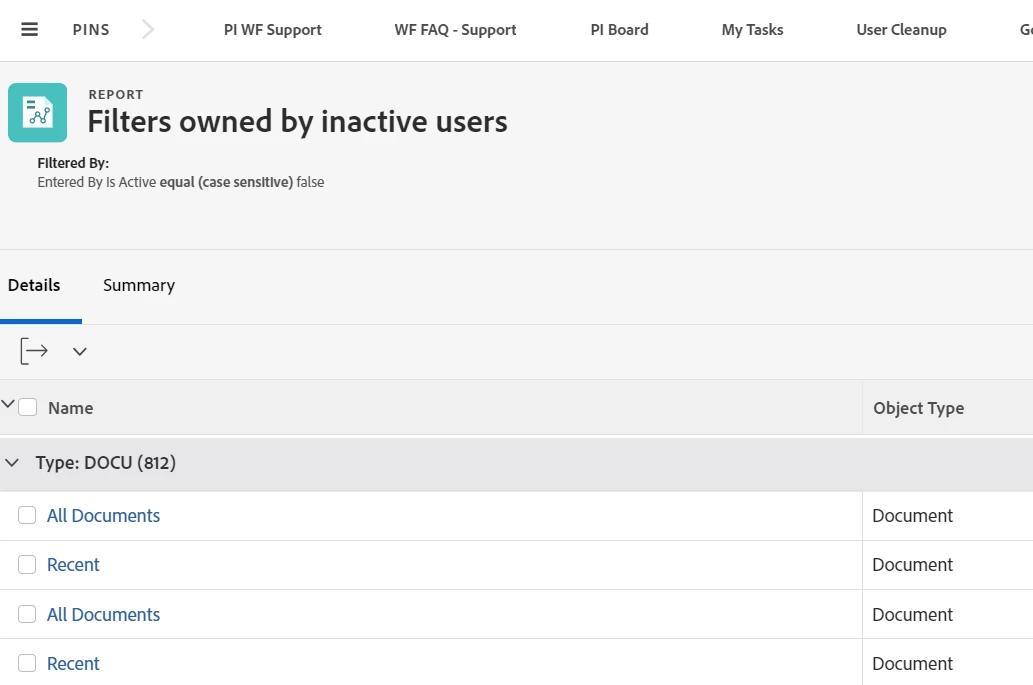Image resolution: width=1033 pixels, height=685 pixels.
Task: Collapse the Type: DOCU group
Action: [x=13, y=463]
